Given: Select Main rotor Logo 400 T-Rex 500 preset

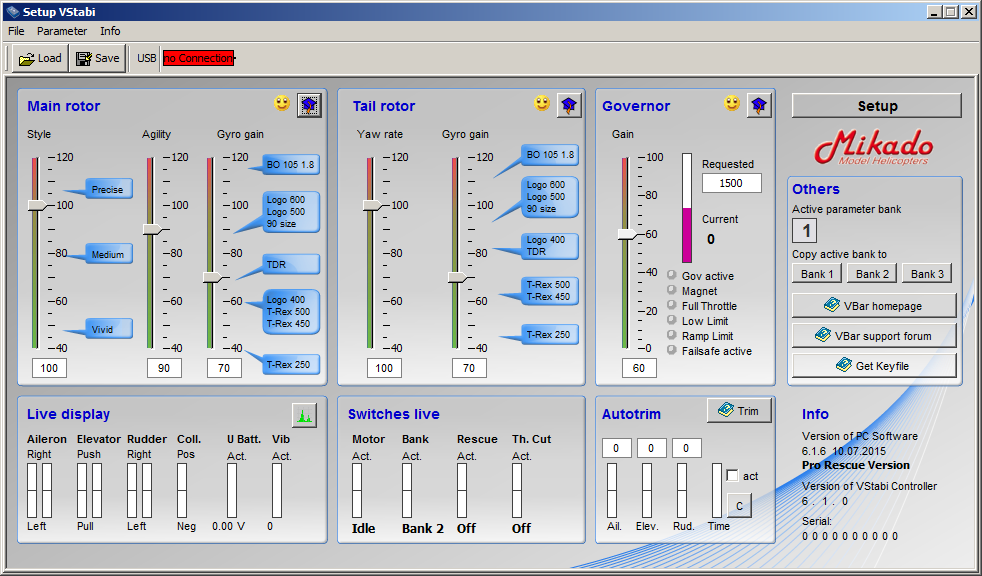Looking at the screenshot, I should 291,312.
